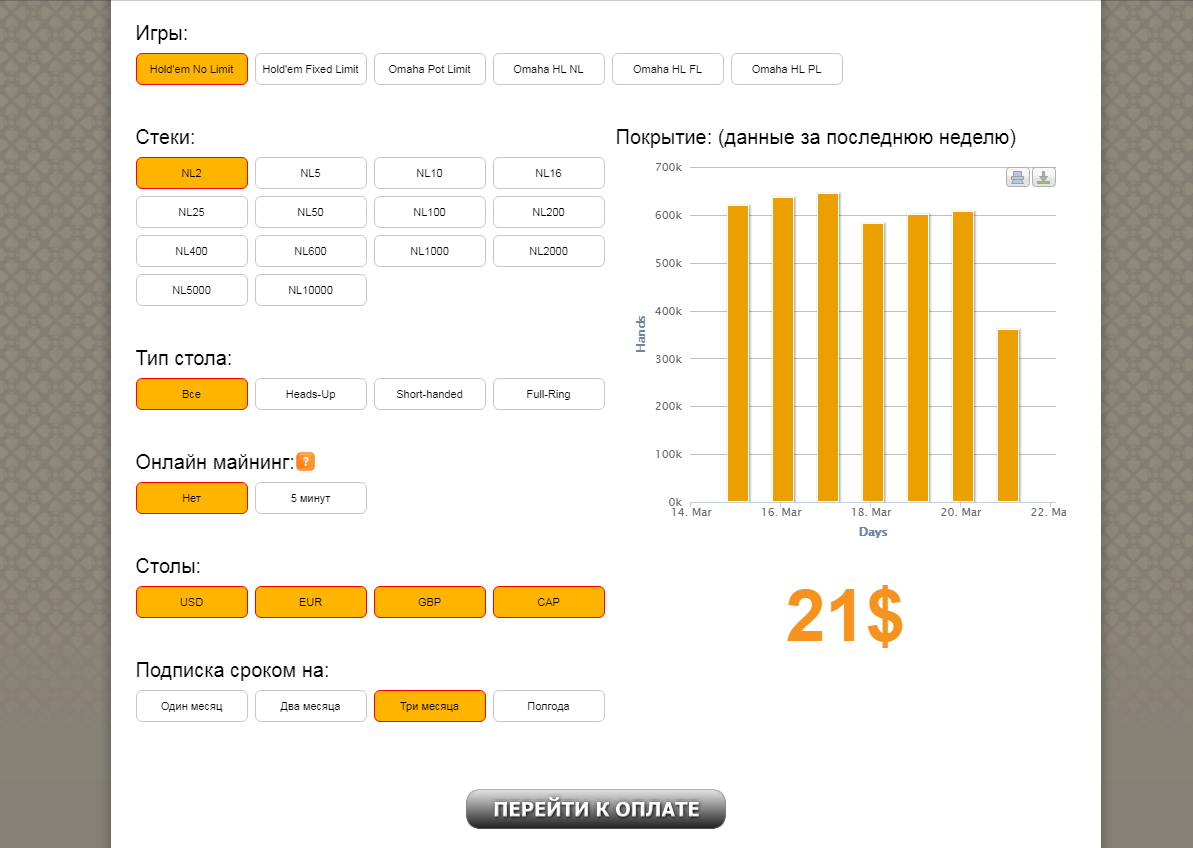This screenshot has height=848, width=1193.
Task: Choose the NL25 stake
Action: coord(192,212)
